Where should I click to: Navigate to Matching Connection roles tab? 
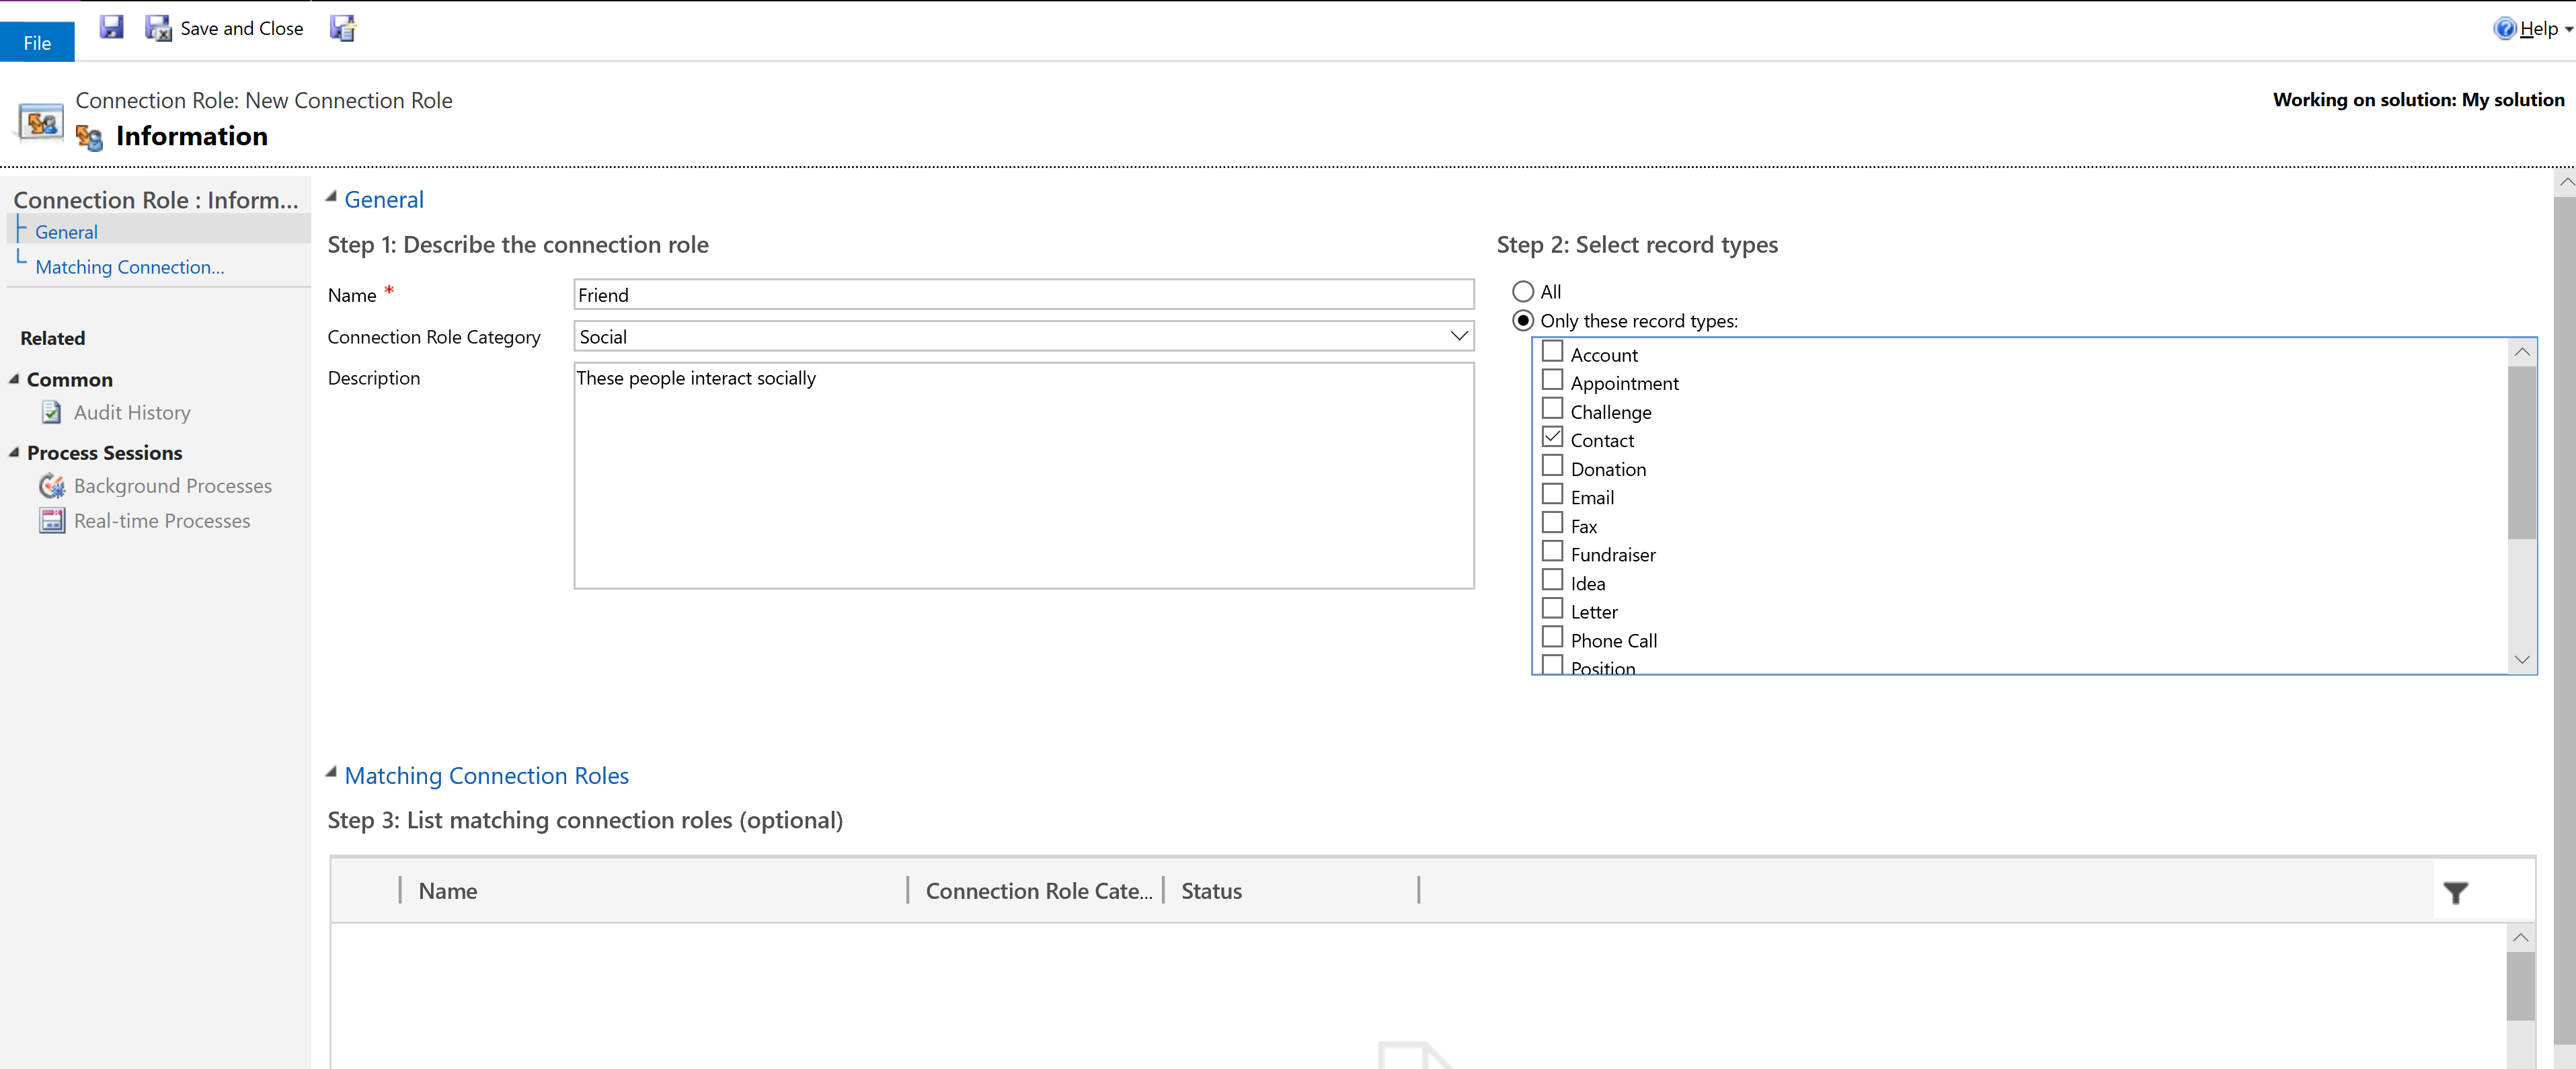128,266
